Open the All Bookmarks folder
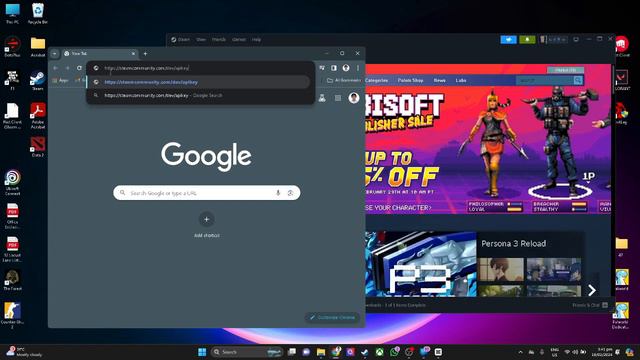 point(344,80)
